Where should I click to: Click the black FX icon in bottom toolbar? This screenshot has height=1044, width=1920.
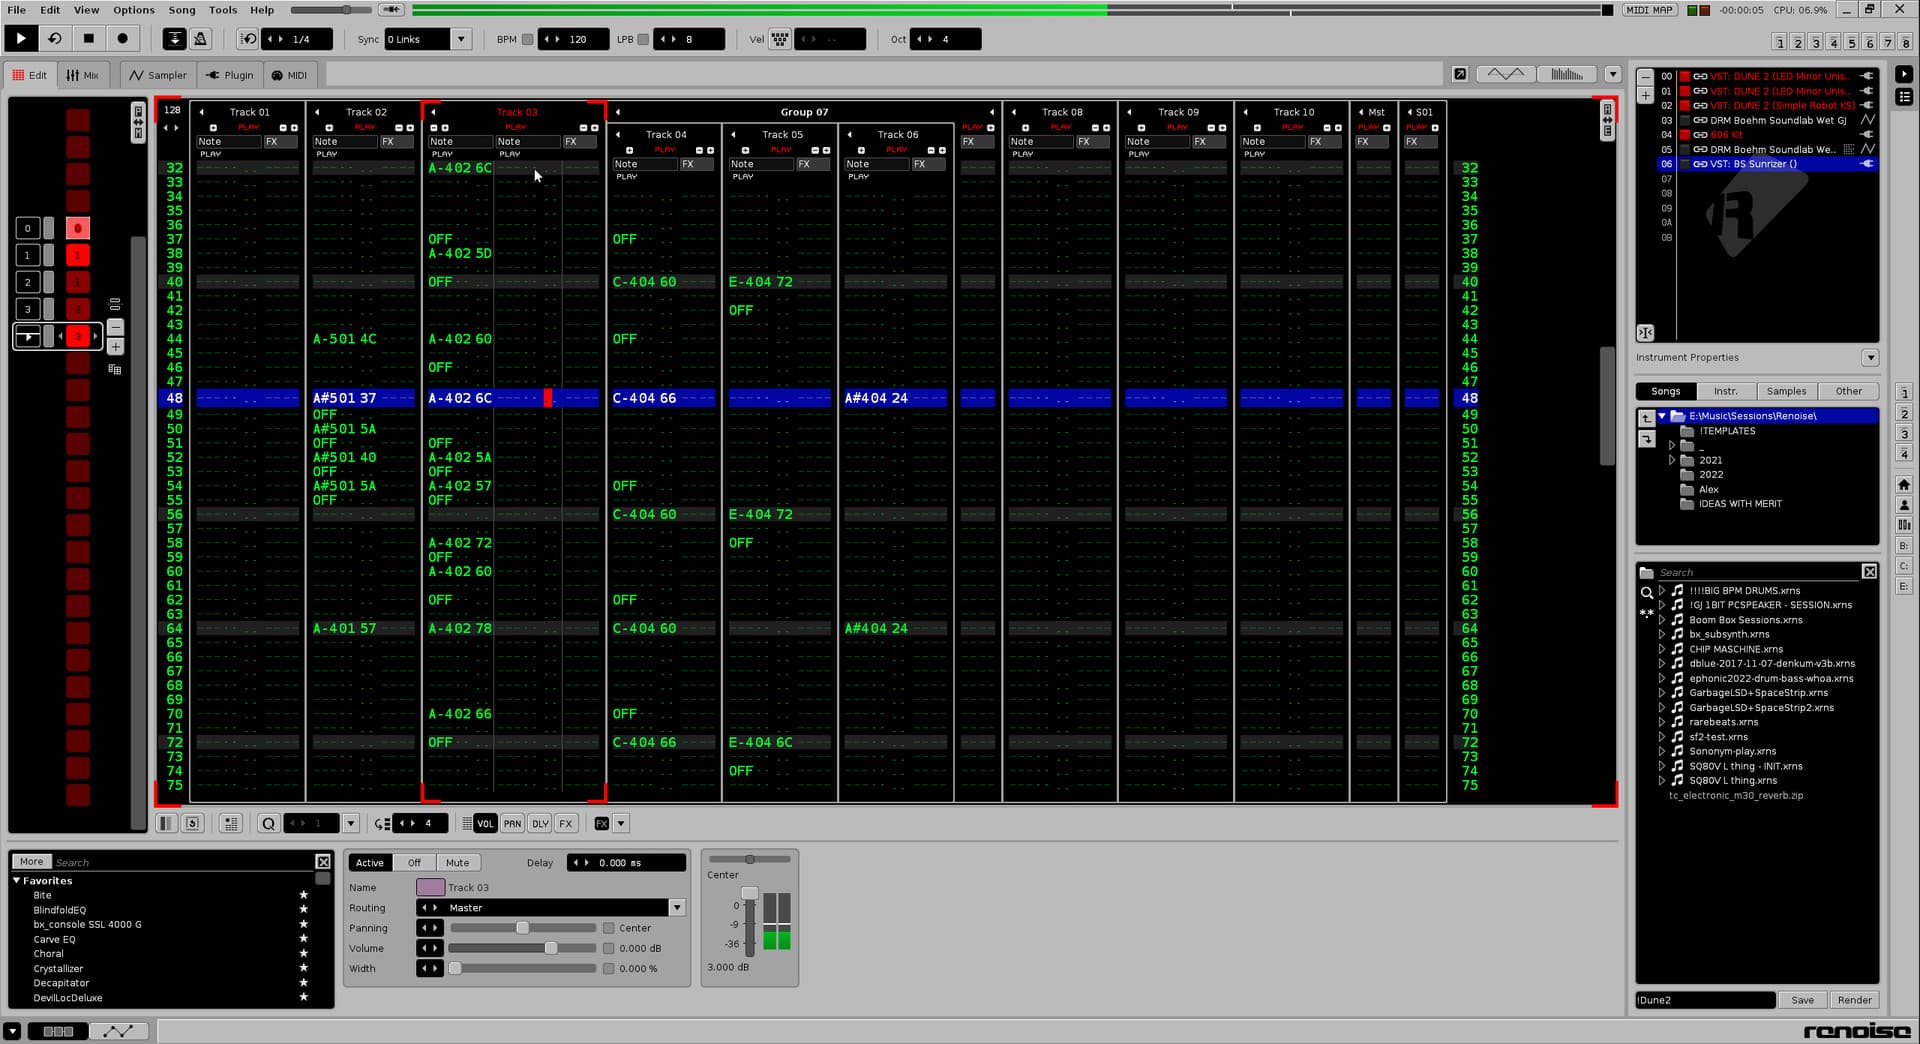[601, 823]
